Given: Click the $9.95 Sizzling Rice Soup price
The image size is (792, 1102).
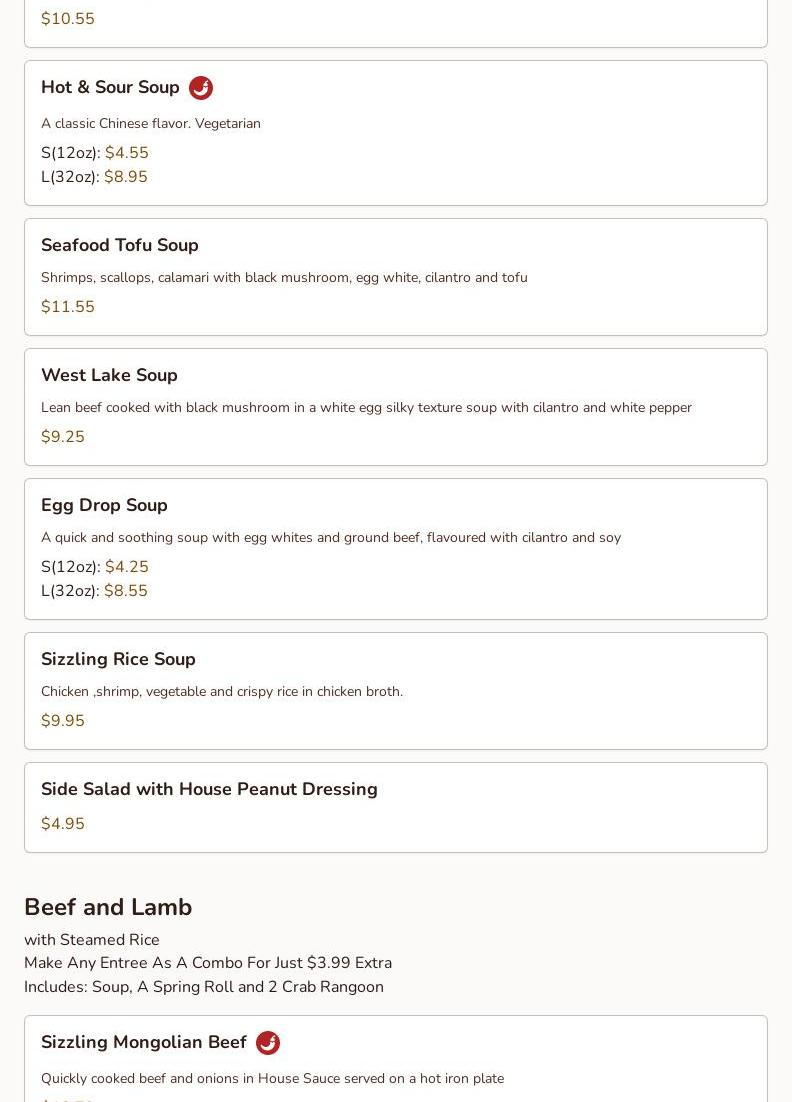Looking at the screenshot, I should pyautogui.click(x=63, y=721).
